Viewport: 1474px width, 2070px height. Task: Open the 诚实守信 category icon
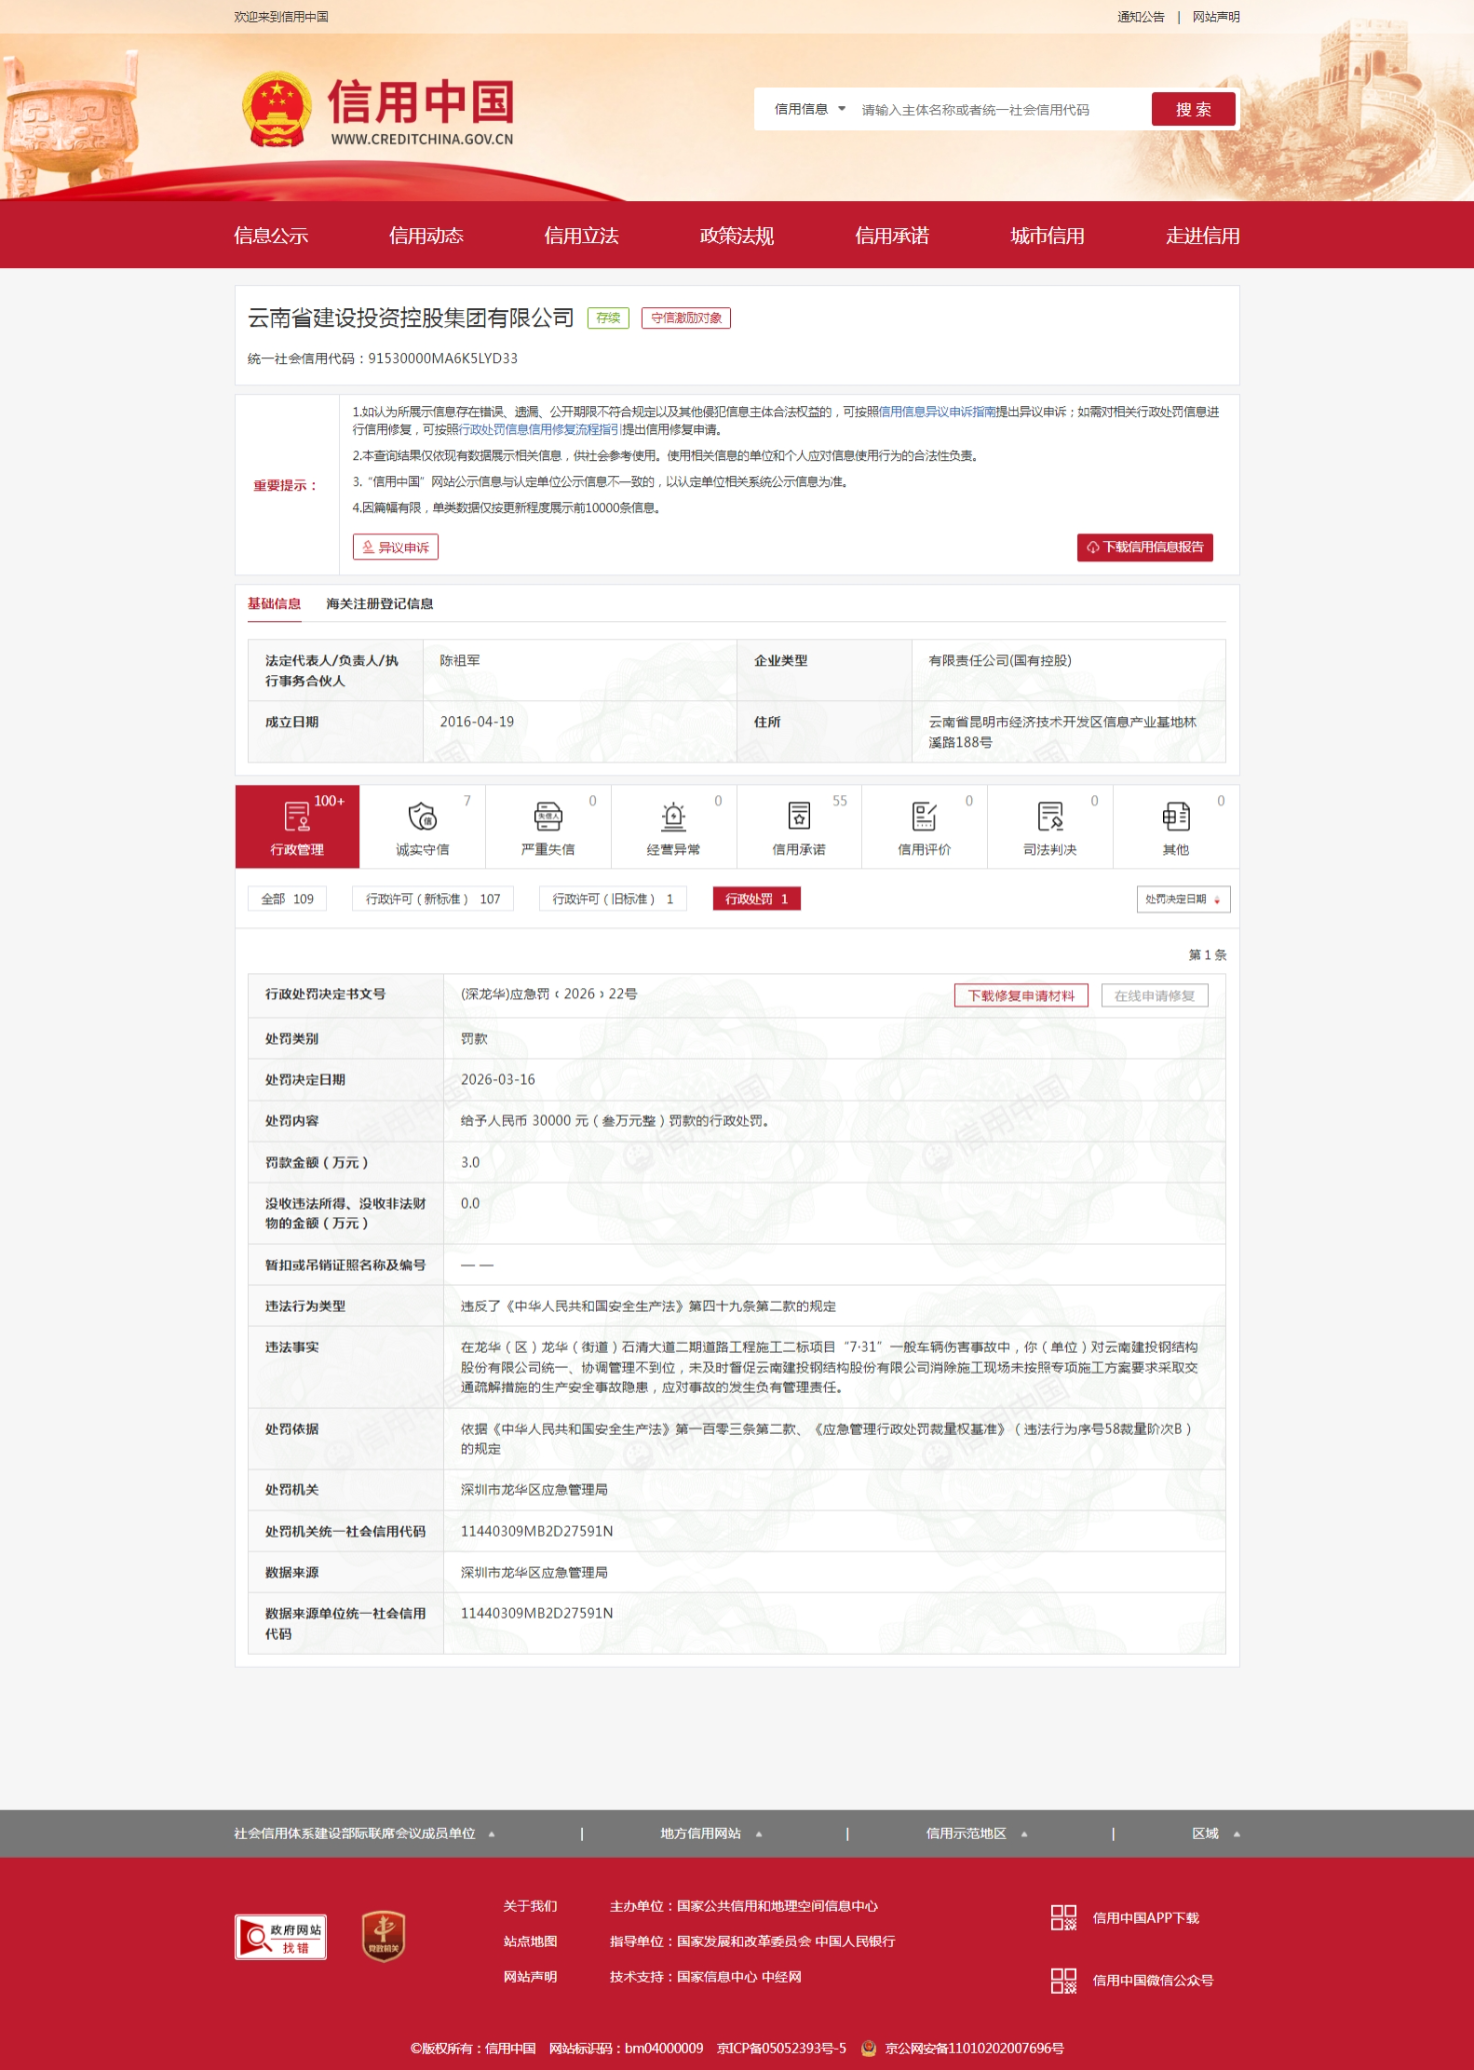pyautogui.click(x=422, y=817)
